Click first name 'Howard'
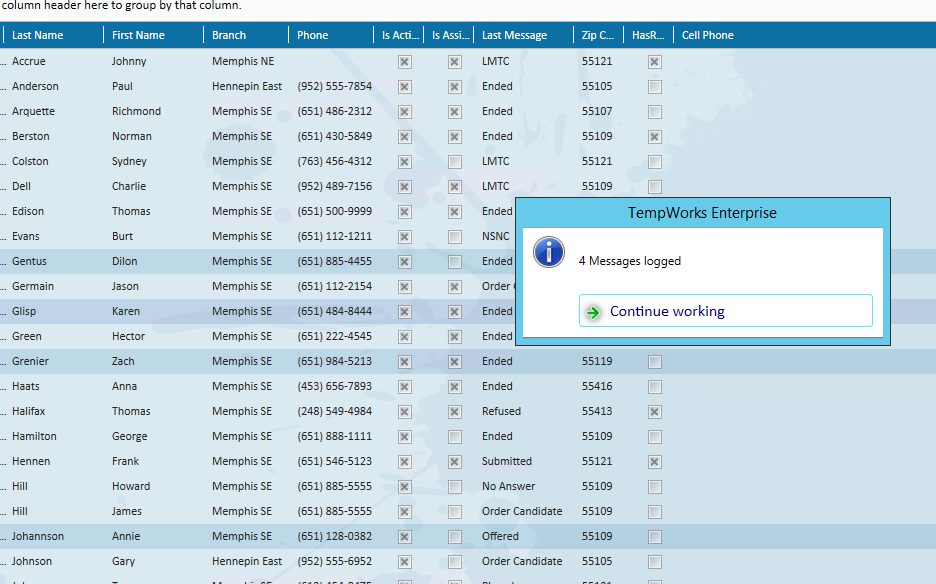 [131, 486]
